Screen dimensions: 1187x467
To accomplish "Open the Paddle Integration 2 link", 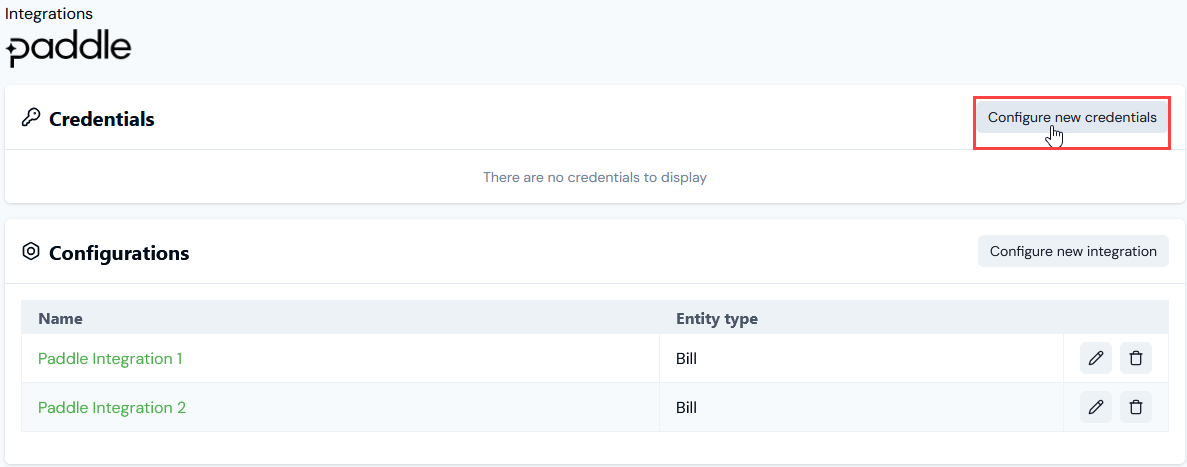I will [x=112, y=408].
